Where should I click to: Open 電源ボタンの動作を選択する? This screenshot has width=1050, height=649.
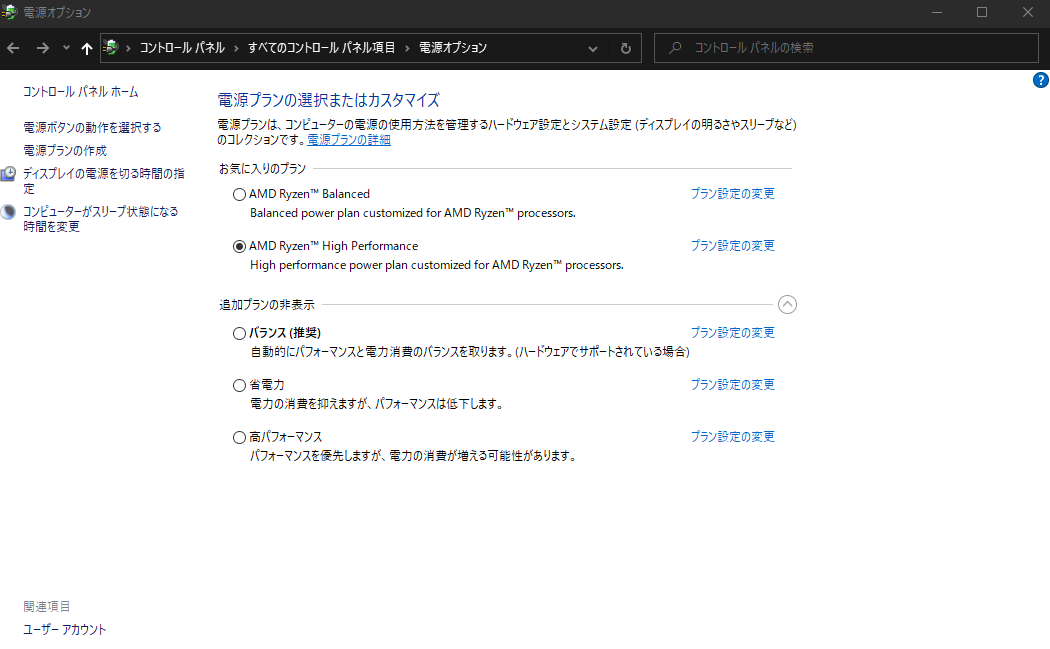[x=92, y=127]
